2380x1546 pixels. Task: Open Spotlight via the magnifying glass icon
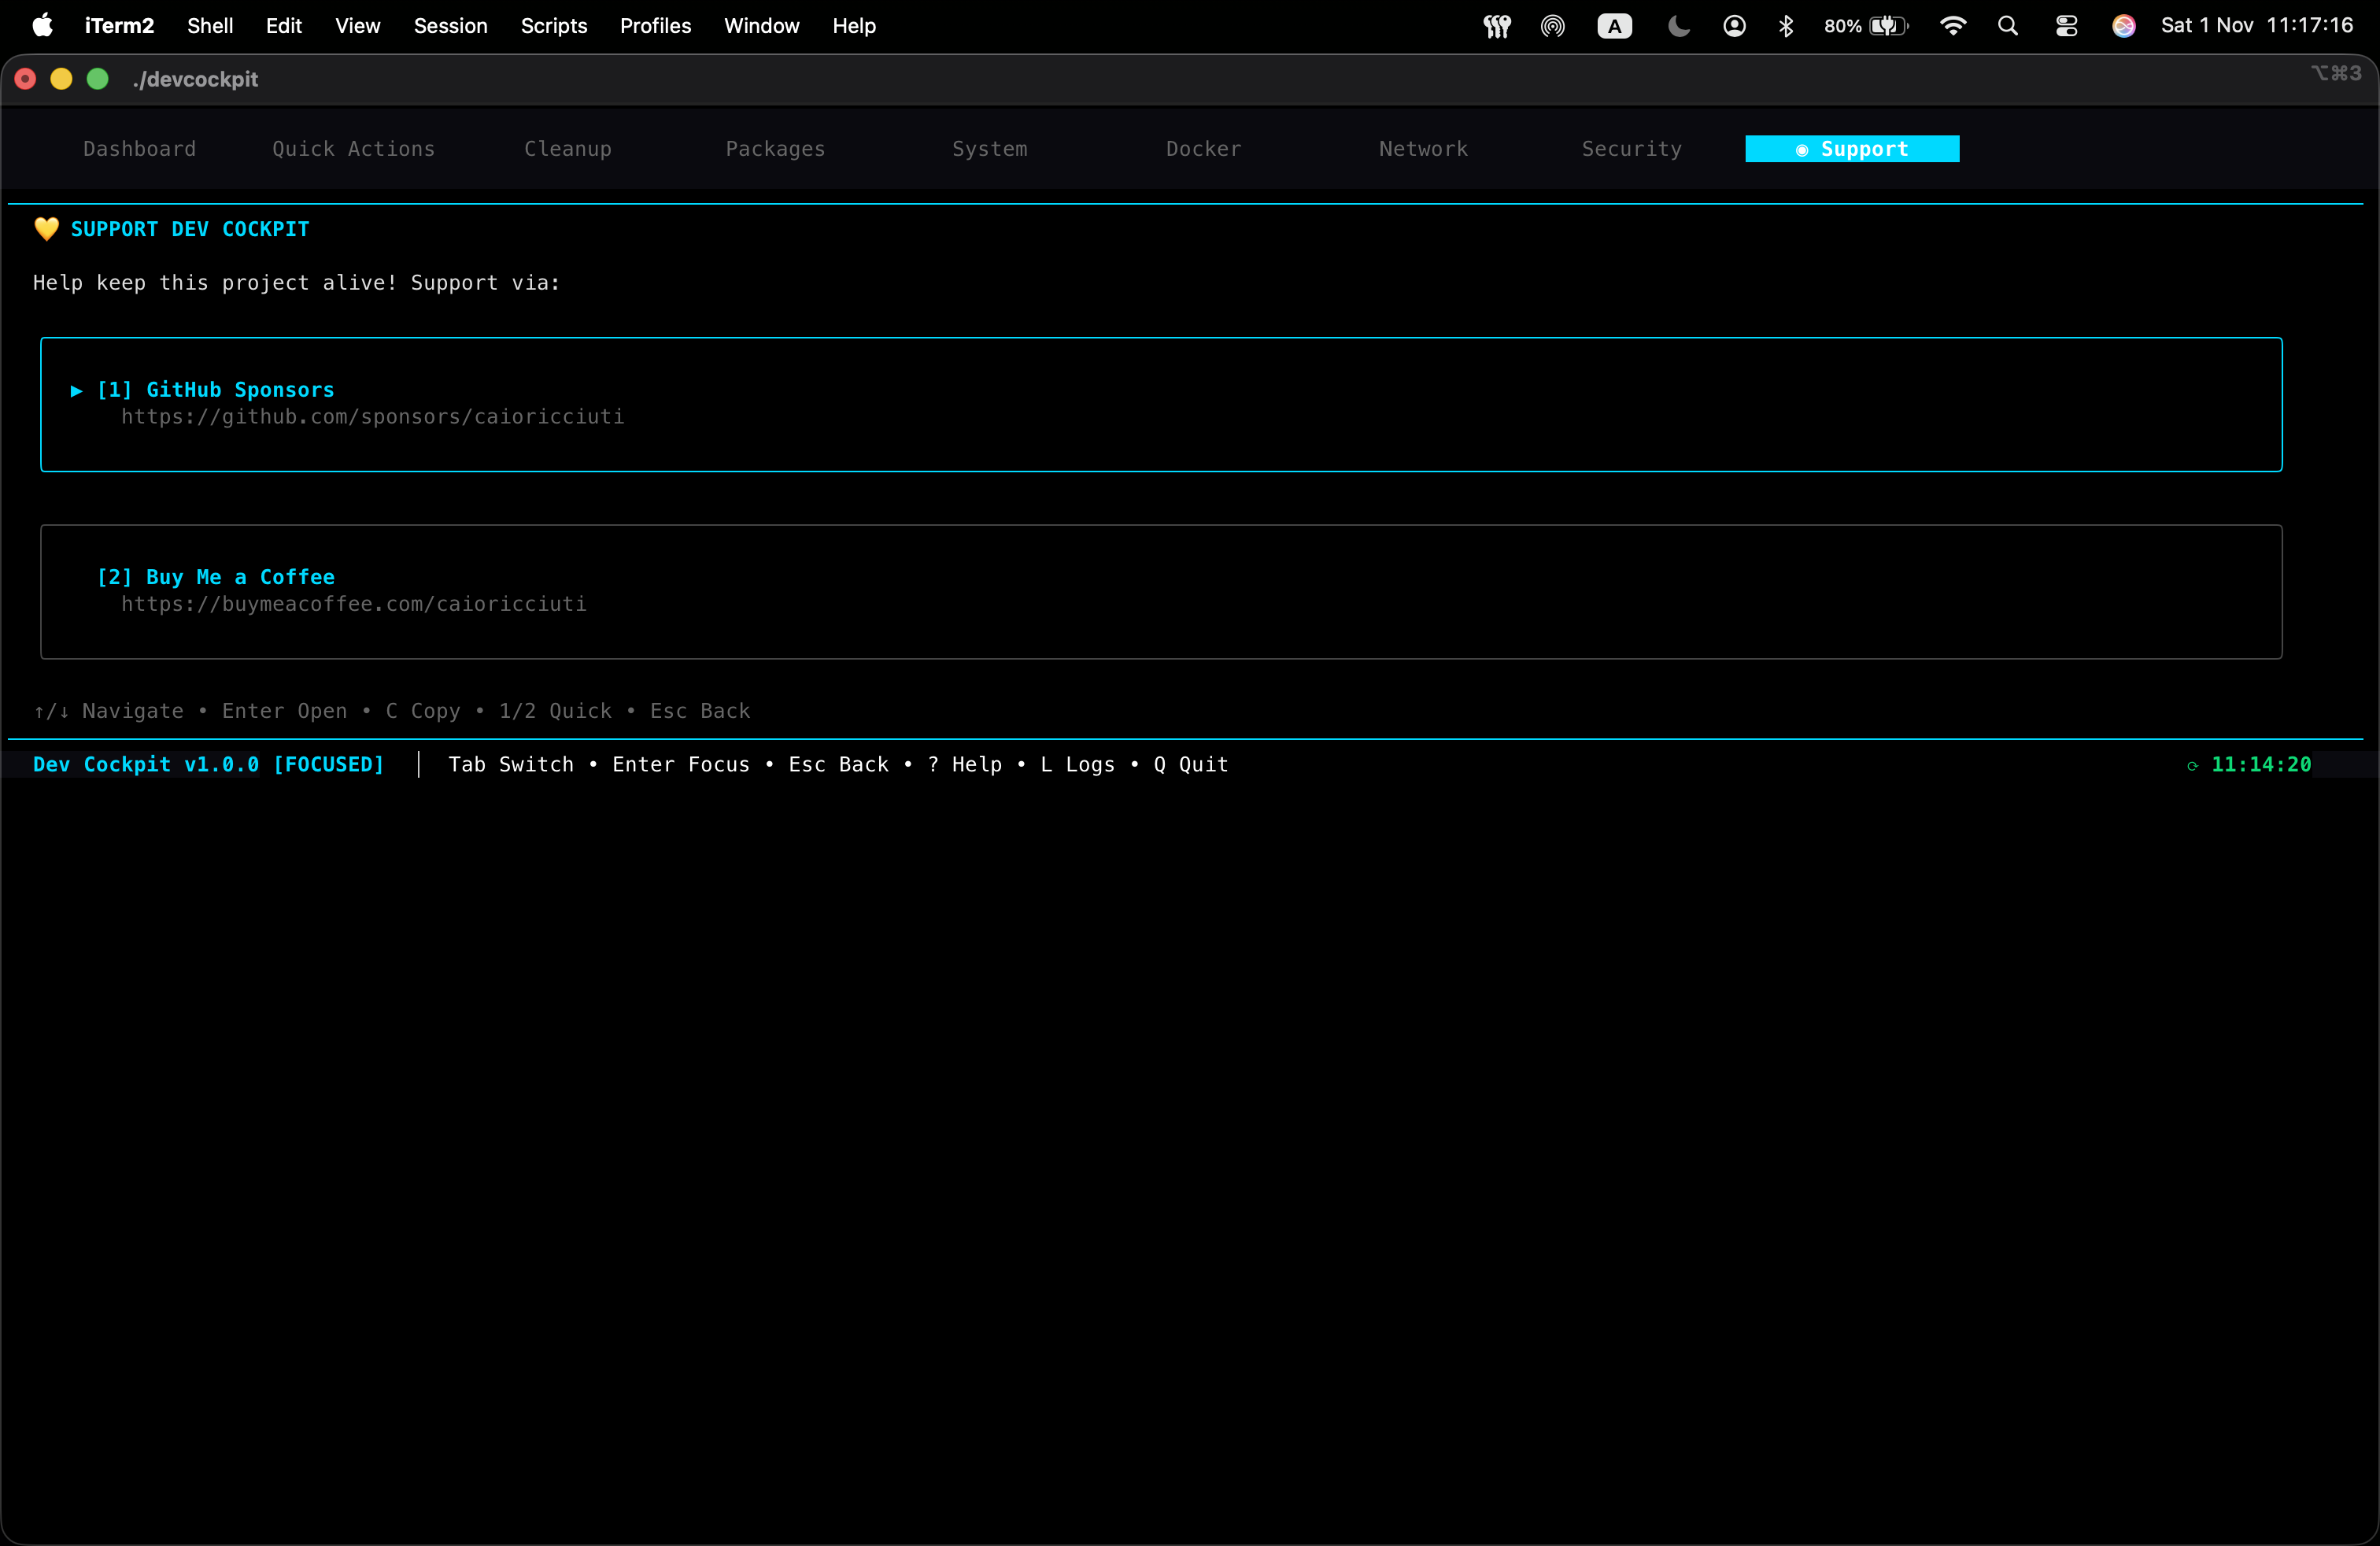[x=2008, y=26]
